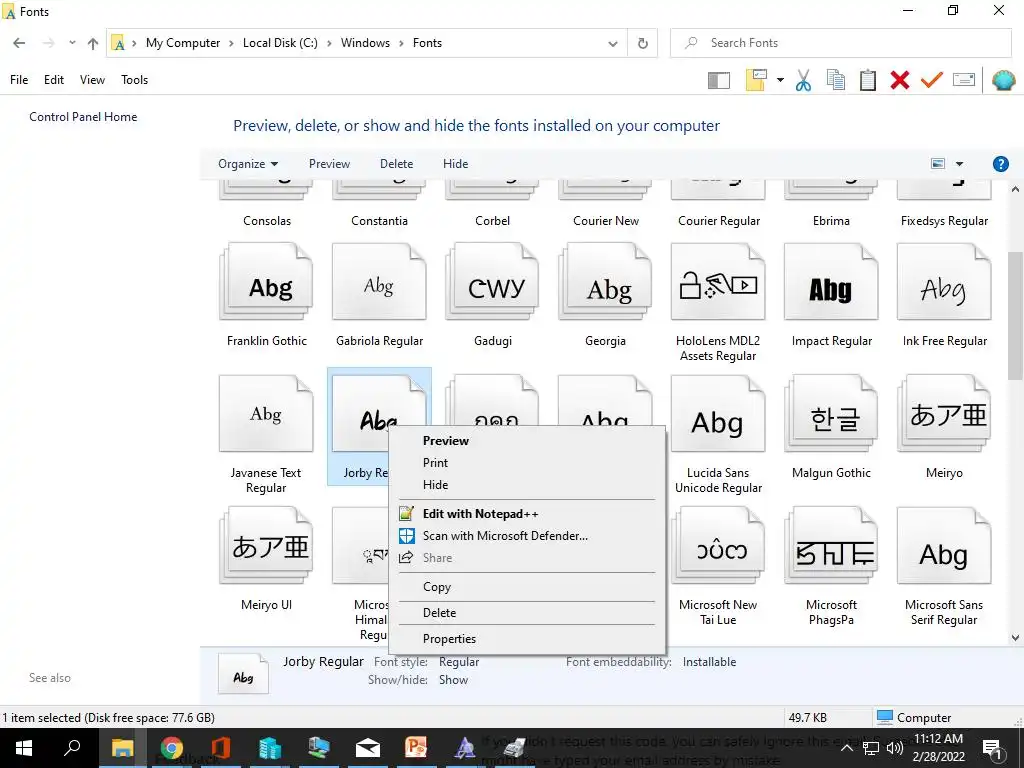Open the Organize dropdown
The width and height of the screenshot is (1024, 768).
pos(248,164)
